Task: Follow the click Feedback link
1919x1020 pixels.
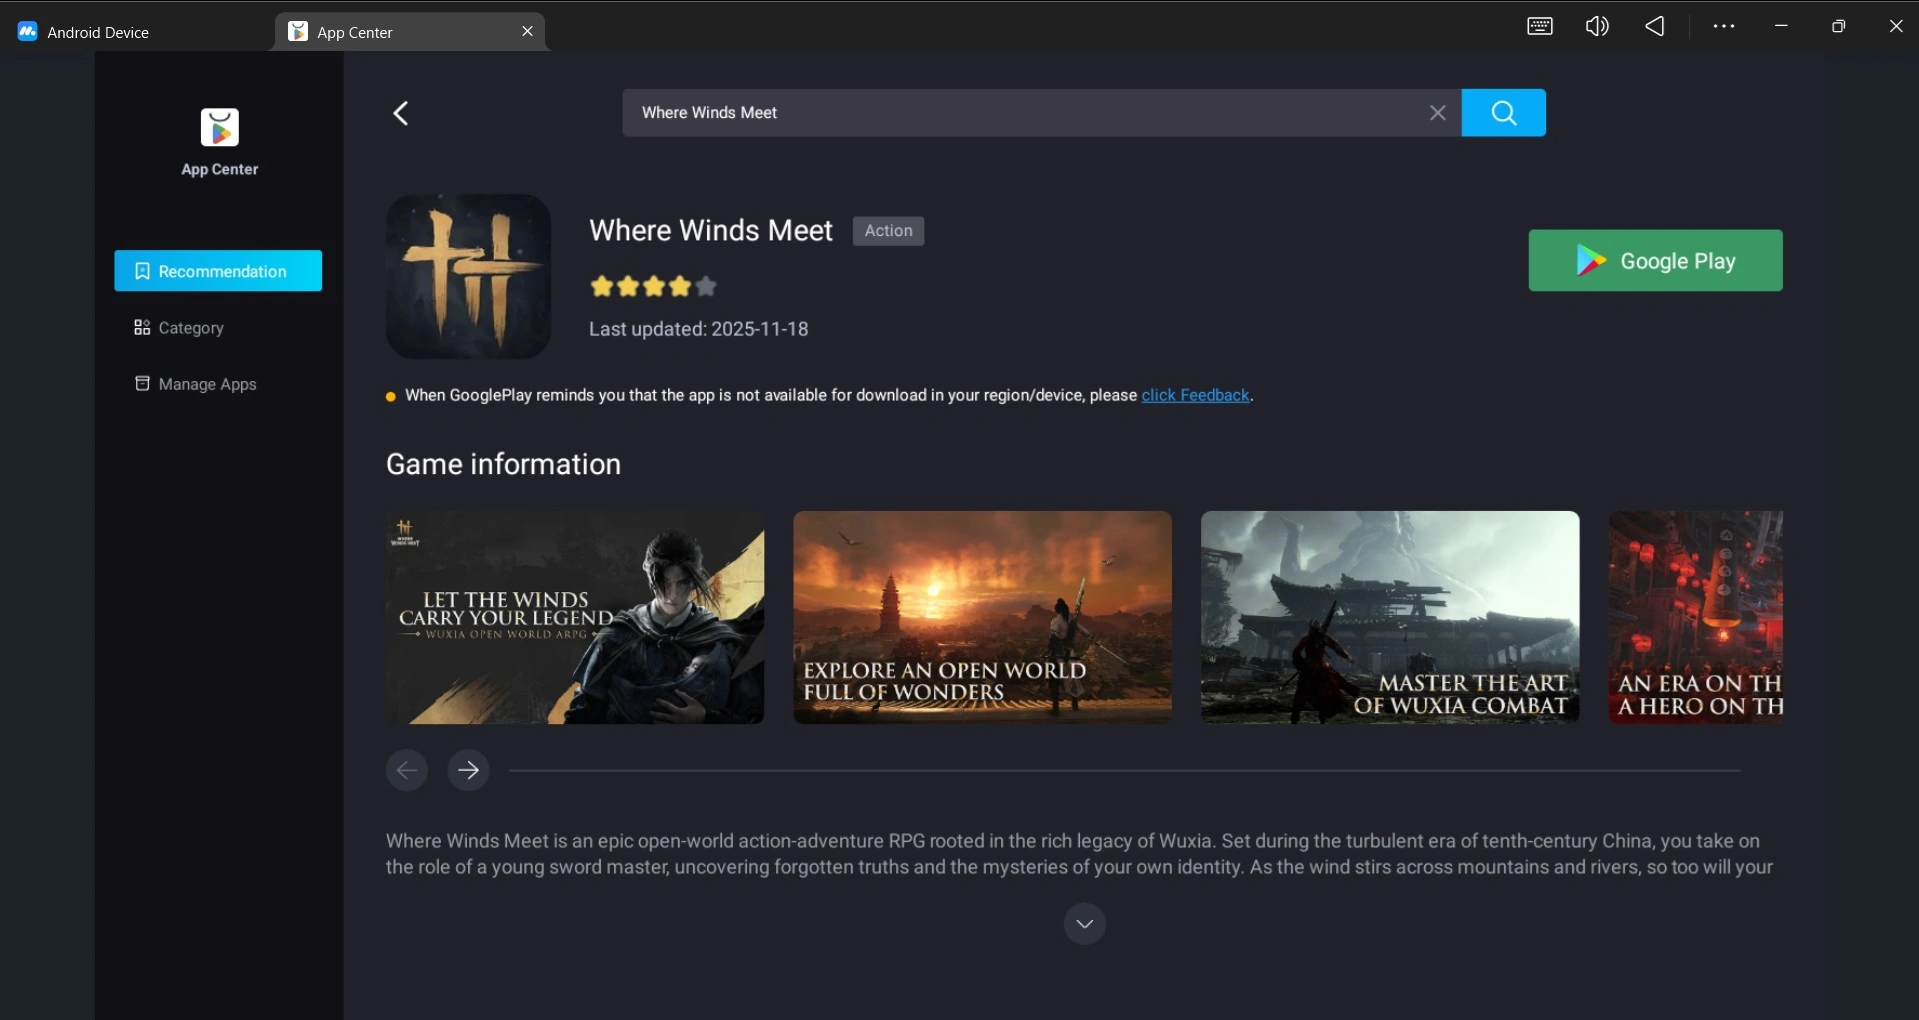Action: click(1195, 396)
